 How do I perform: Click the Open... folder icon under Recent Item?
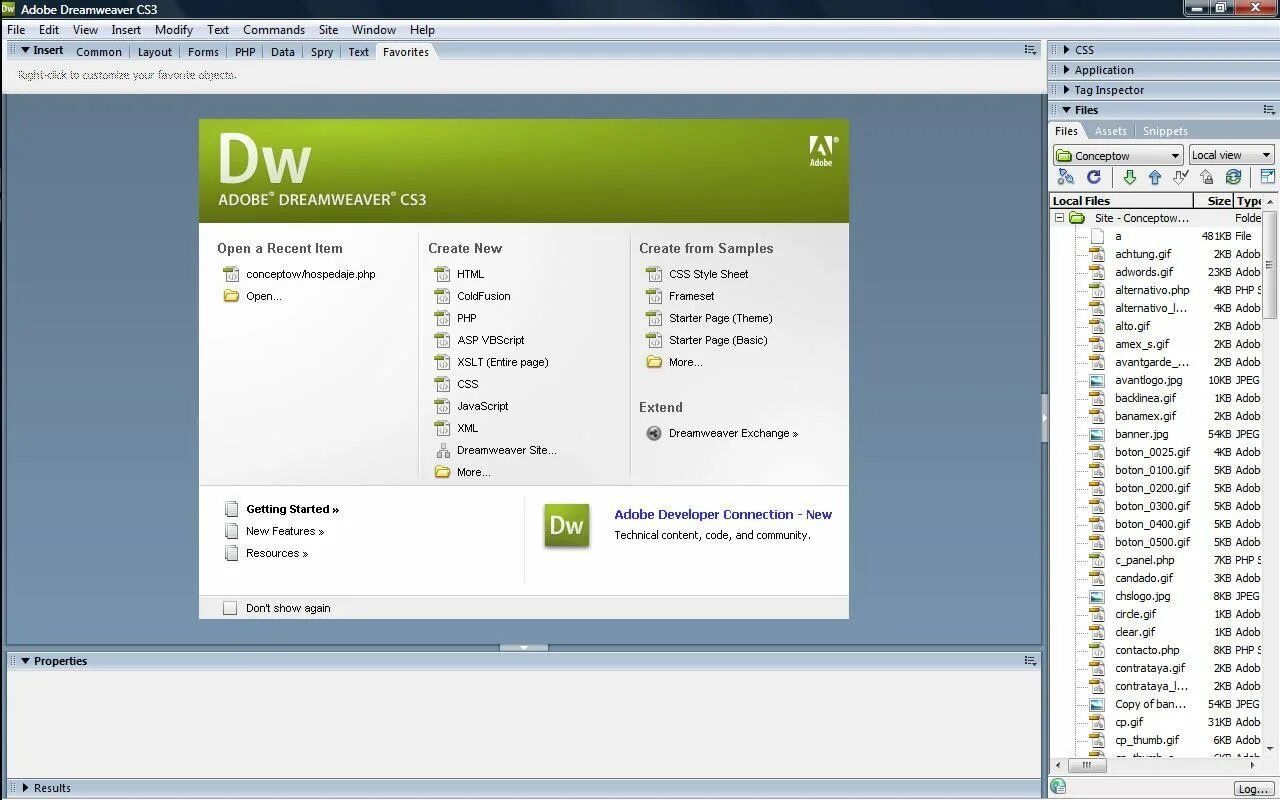[x=231, y=296]
